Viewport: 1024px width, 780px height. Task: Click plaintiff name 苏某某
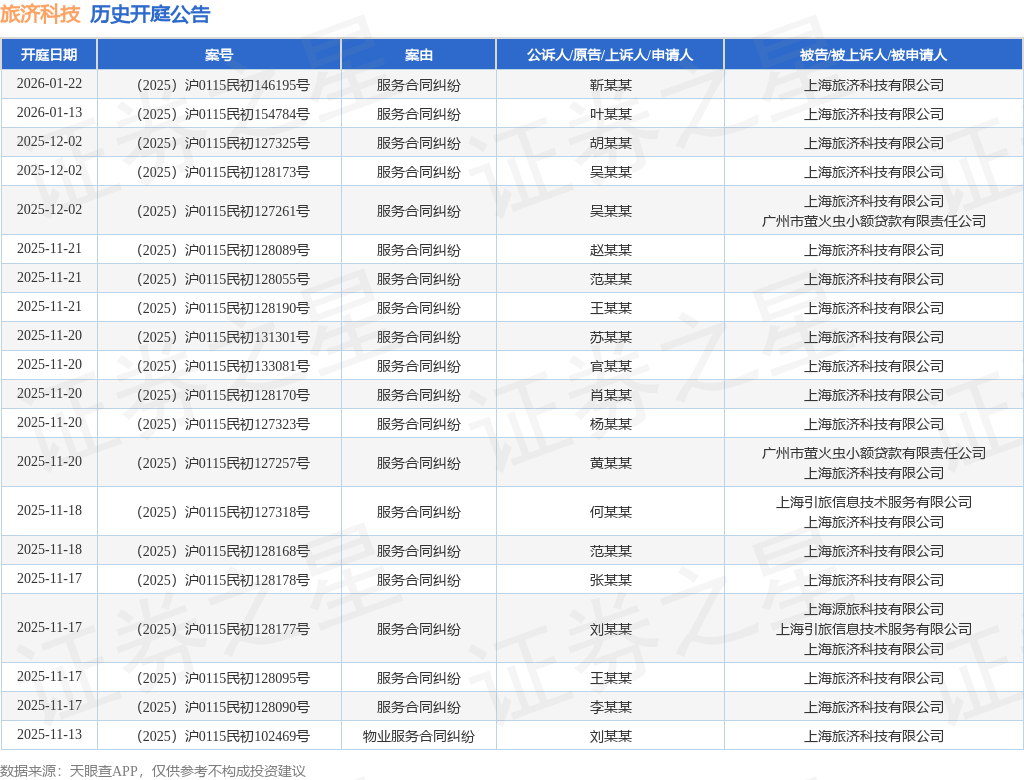[x=611, y=337]
